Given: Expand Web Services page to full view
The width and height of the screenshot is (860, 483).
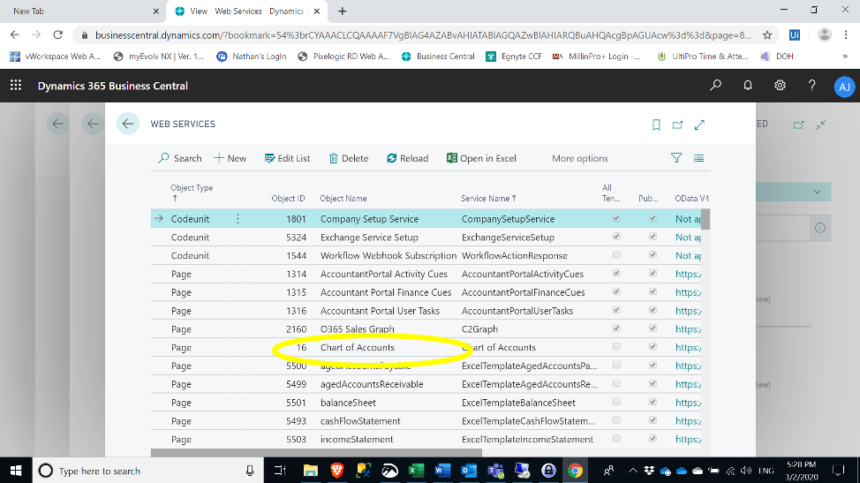Looking at the screenshot, I should click(x=699, y=125).
